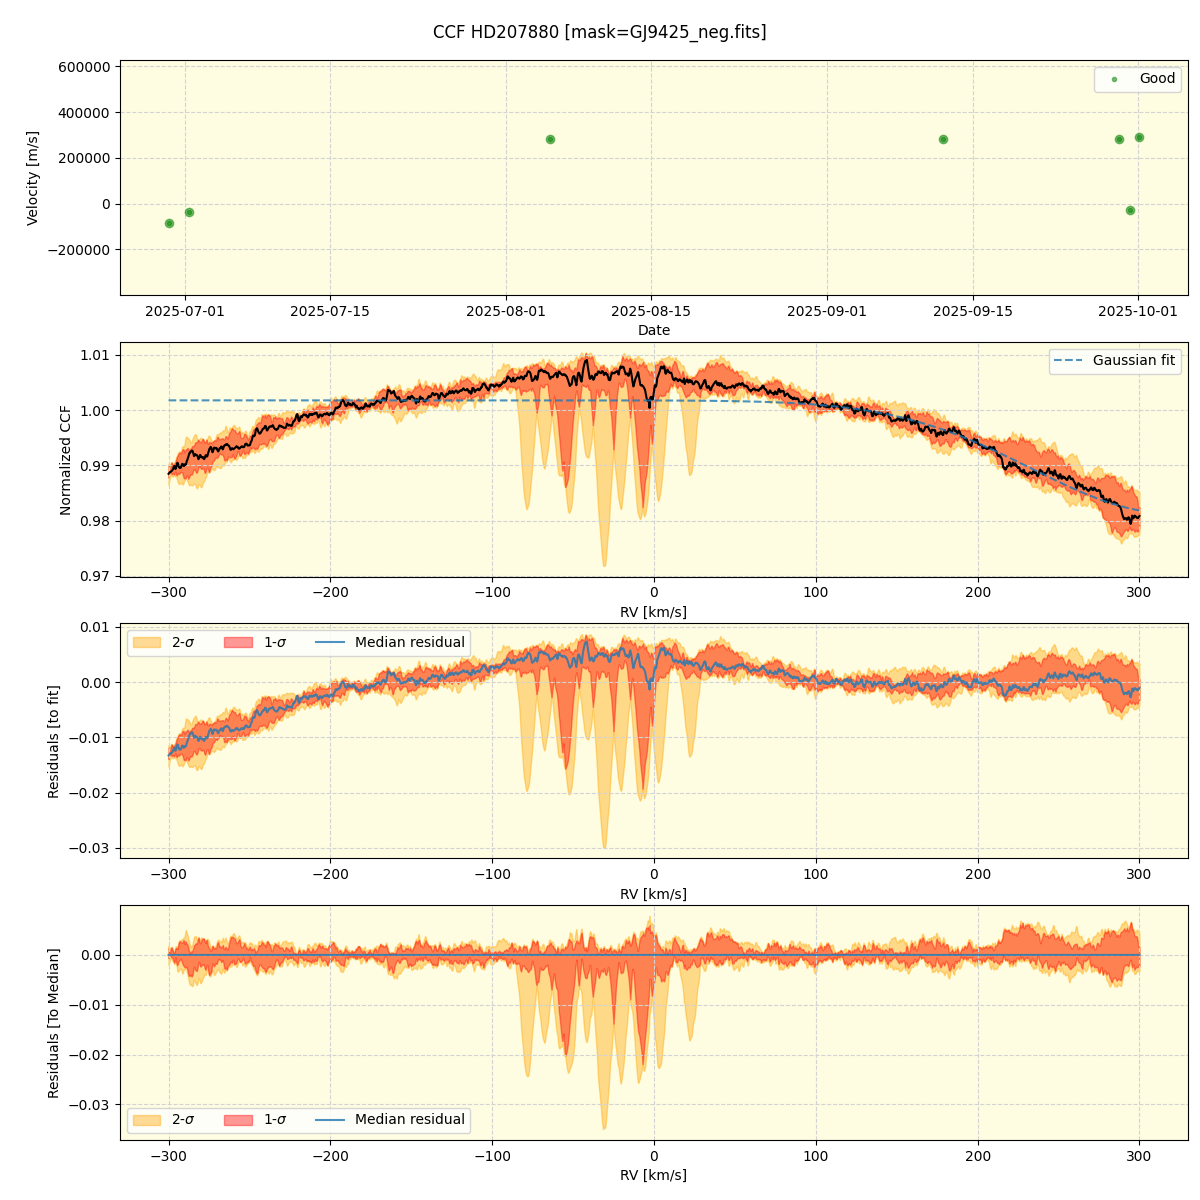The width and height of the screenshot is (1200, 1200).
Task: Click the 2025-09-15 date tick label
Action: click(973, 311)
